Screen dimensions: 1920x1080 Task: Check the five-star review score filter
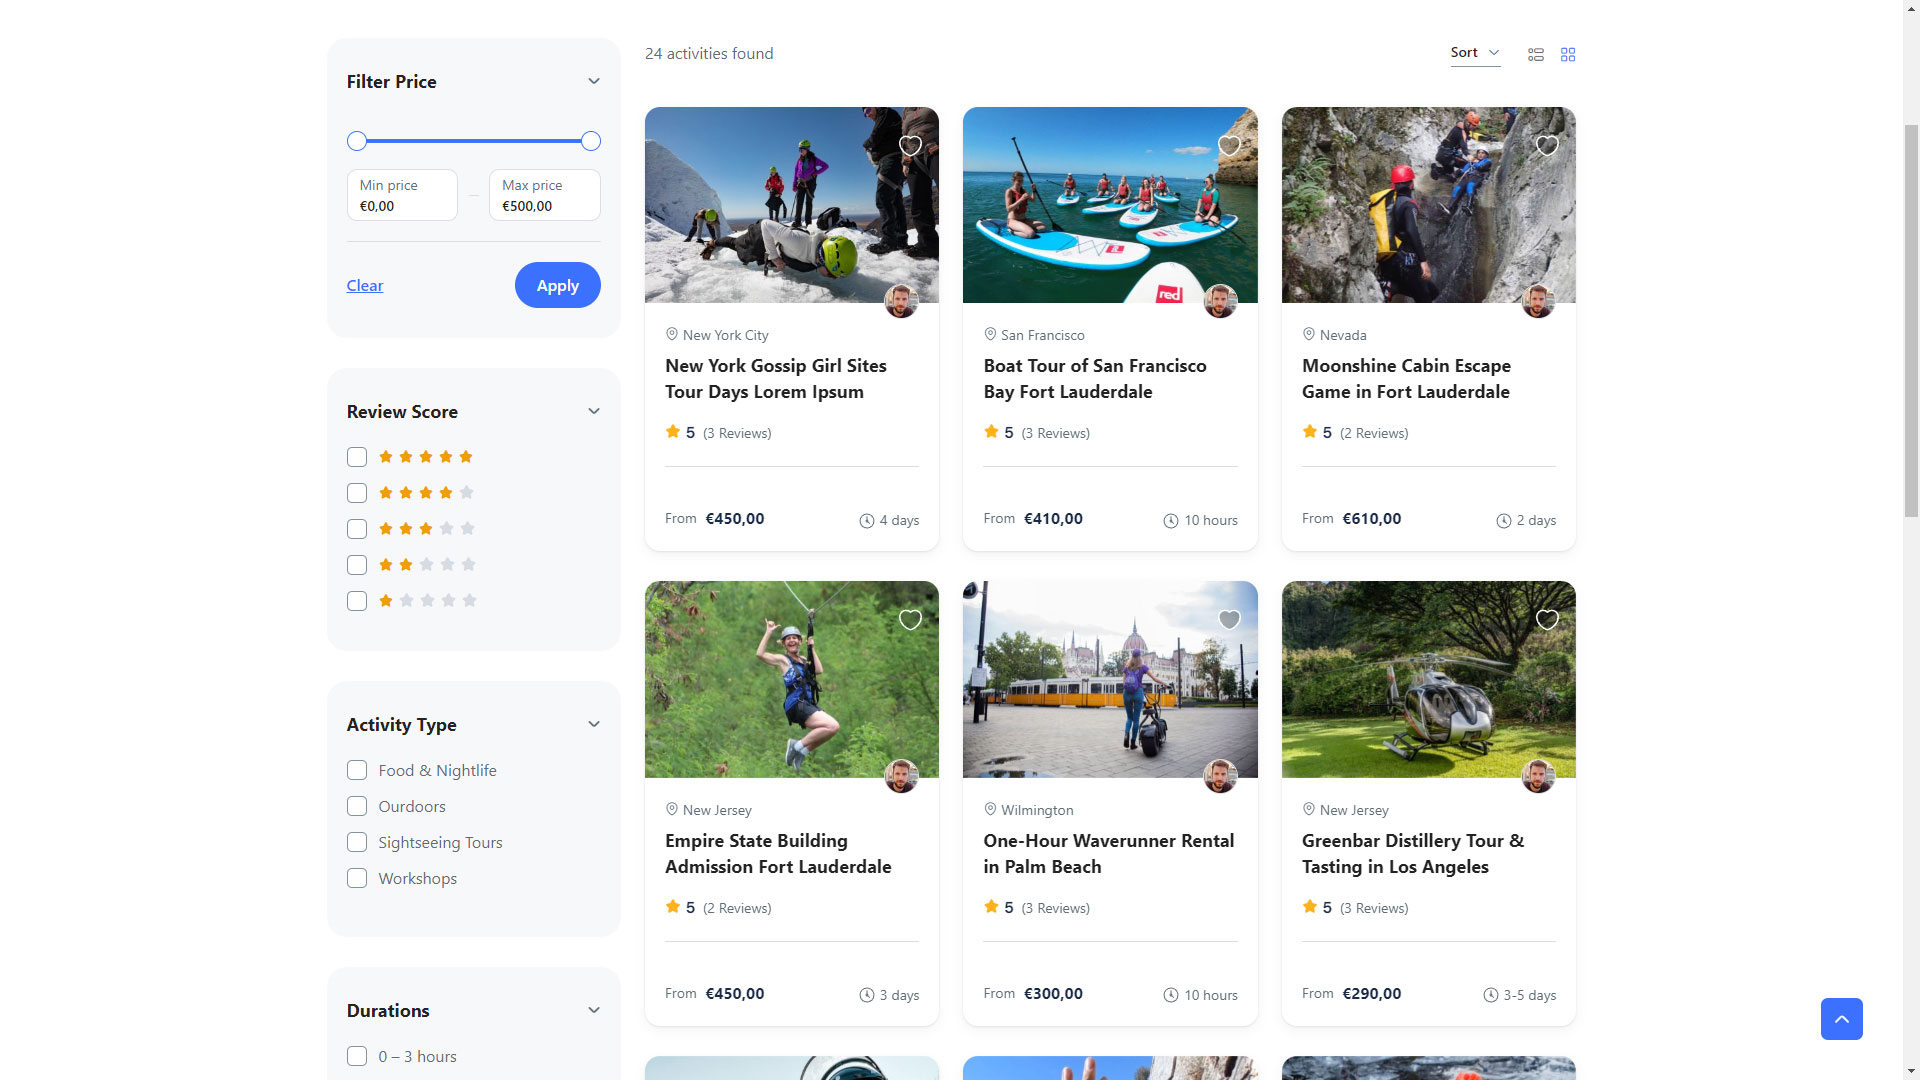tap(357, 457)
